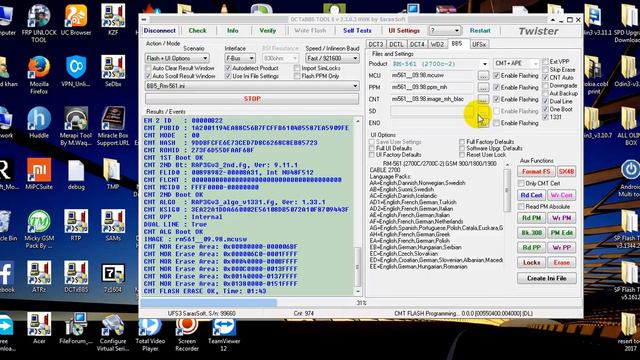The image size is (640, 360).
Task: Switch to the DCTL tab
Action: [396, 44]
